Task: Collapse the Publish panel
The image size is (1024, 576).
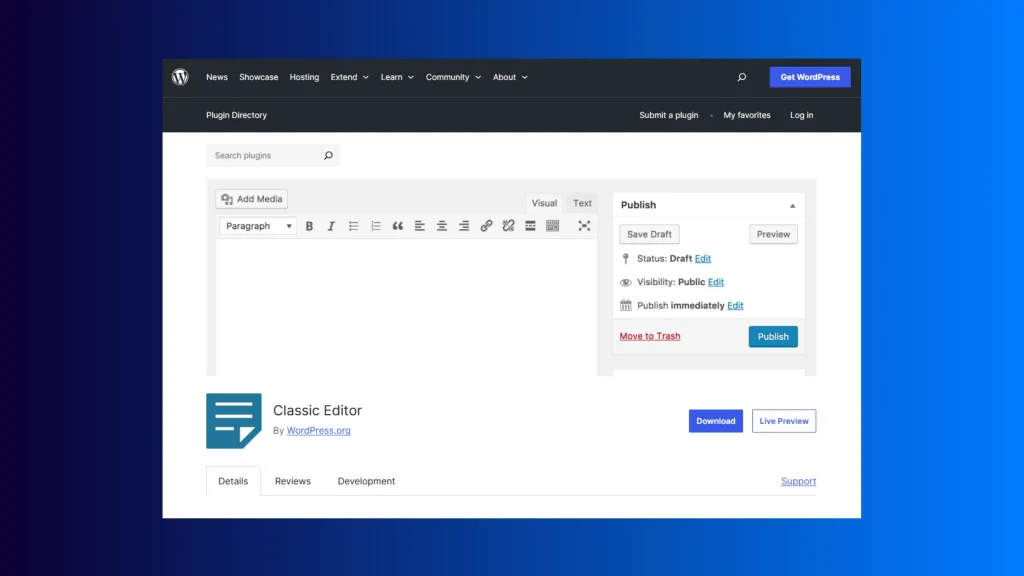Action: (x=792, y=205)
